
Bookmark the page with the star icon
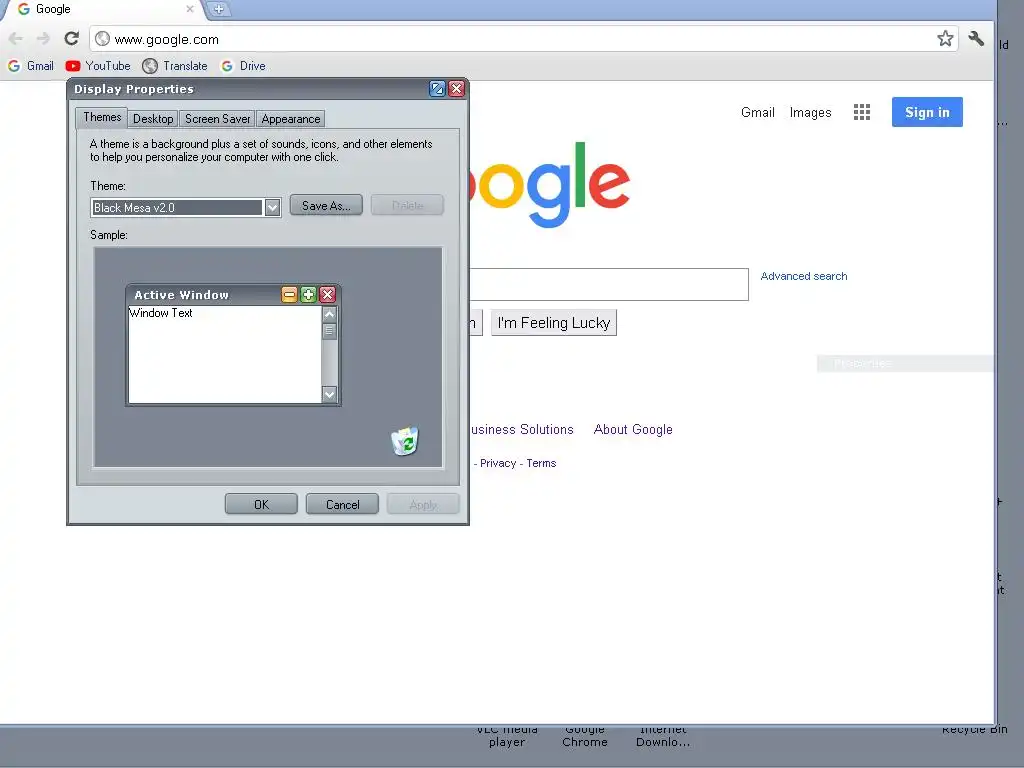tap(945, 39)
